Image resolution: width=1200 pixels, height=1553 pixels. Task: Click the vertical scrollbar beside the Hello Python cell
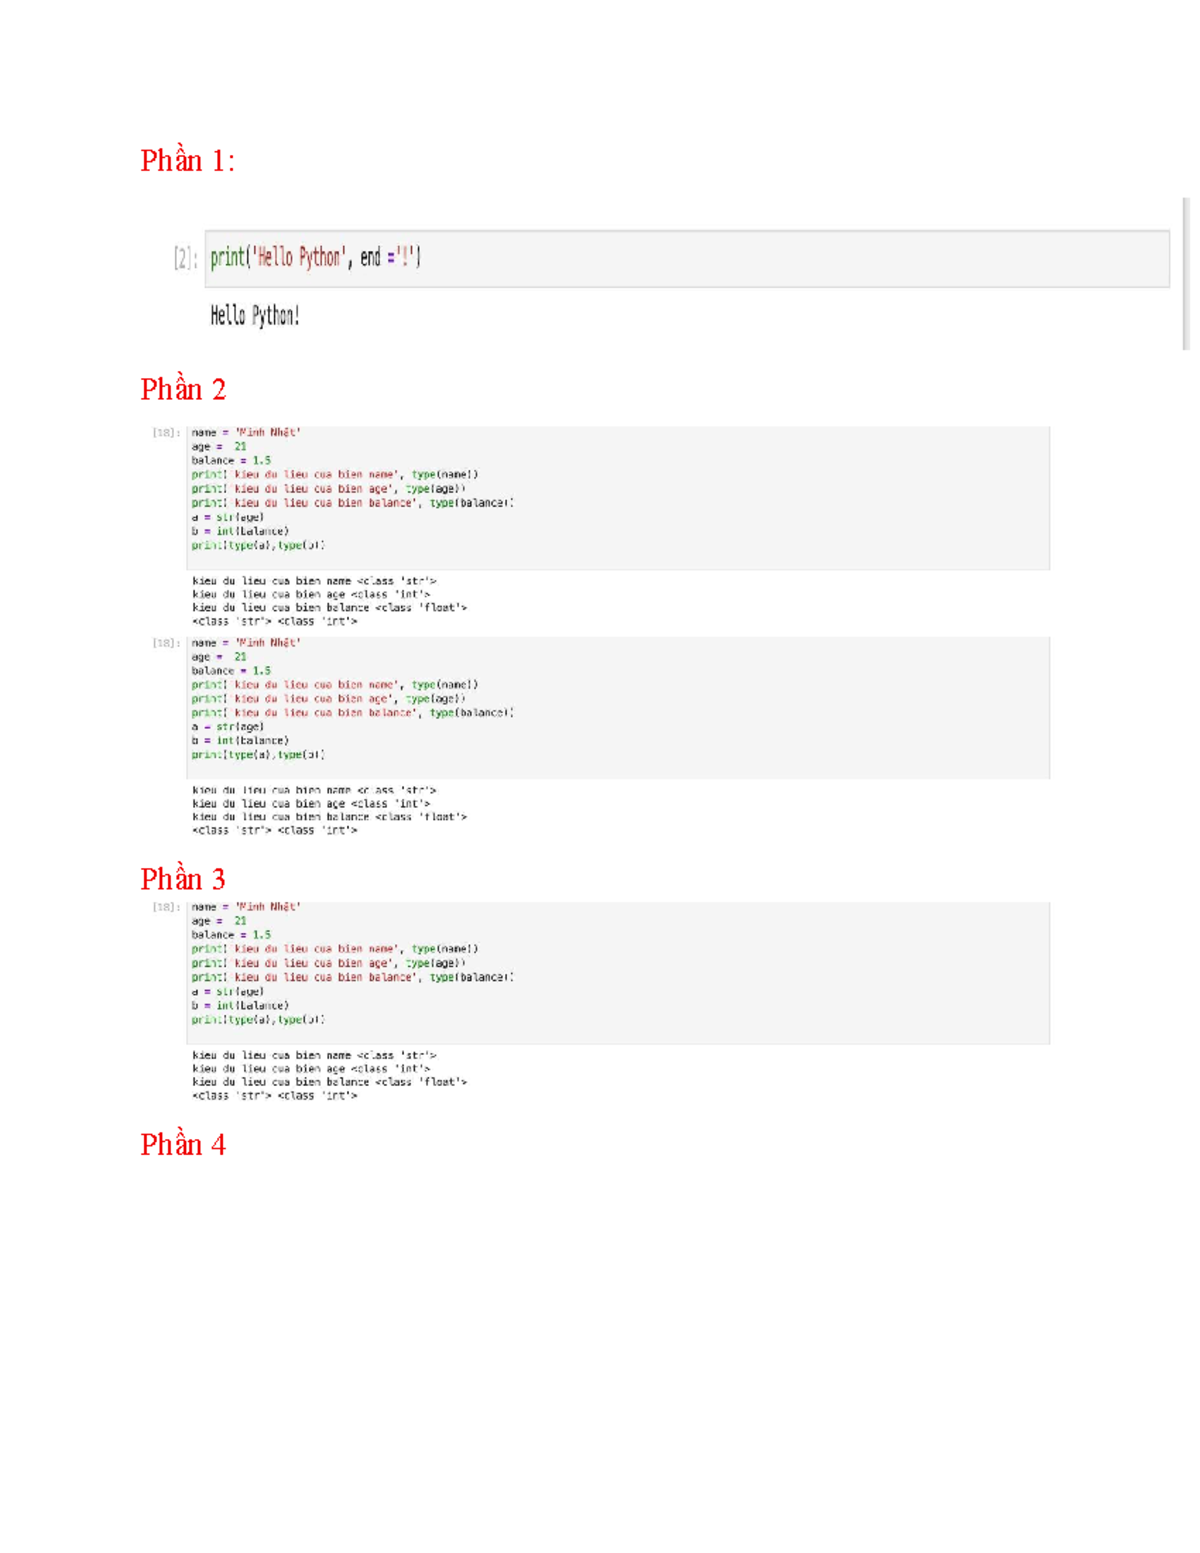click(1185, 273)
